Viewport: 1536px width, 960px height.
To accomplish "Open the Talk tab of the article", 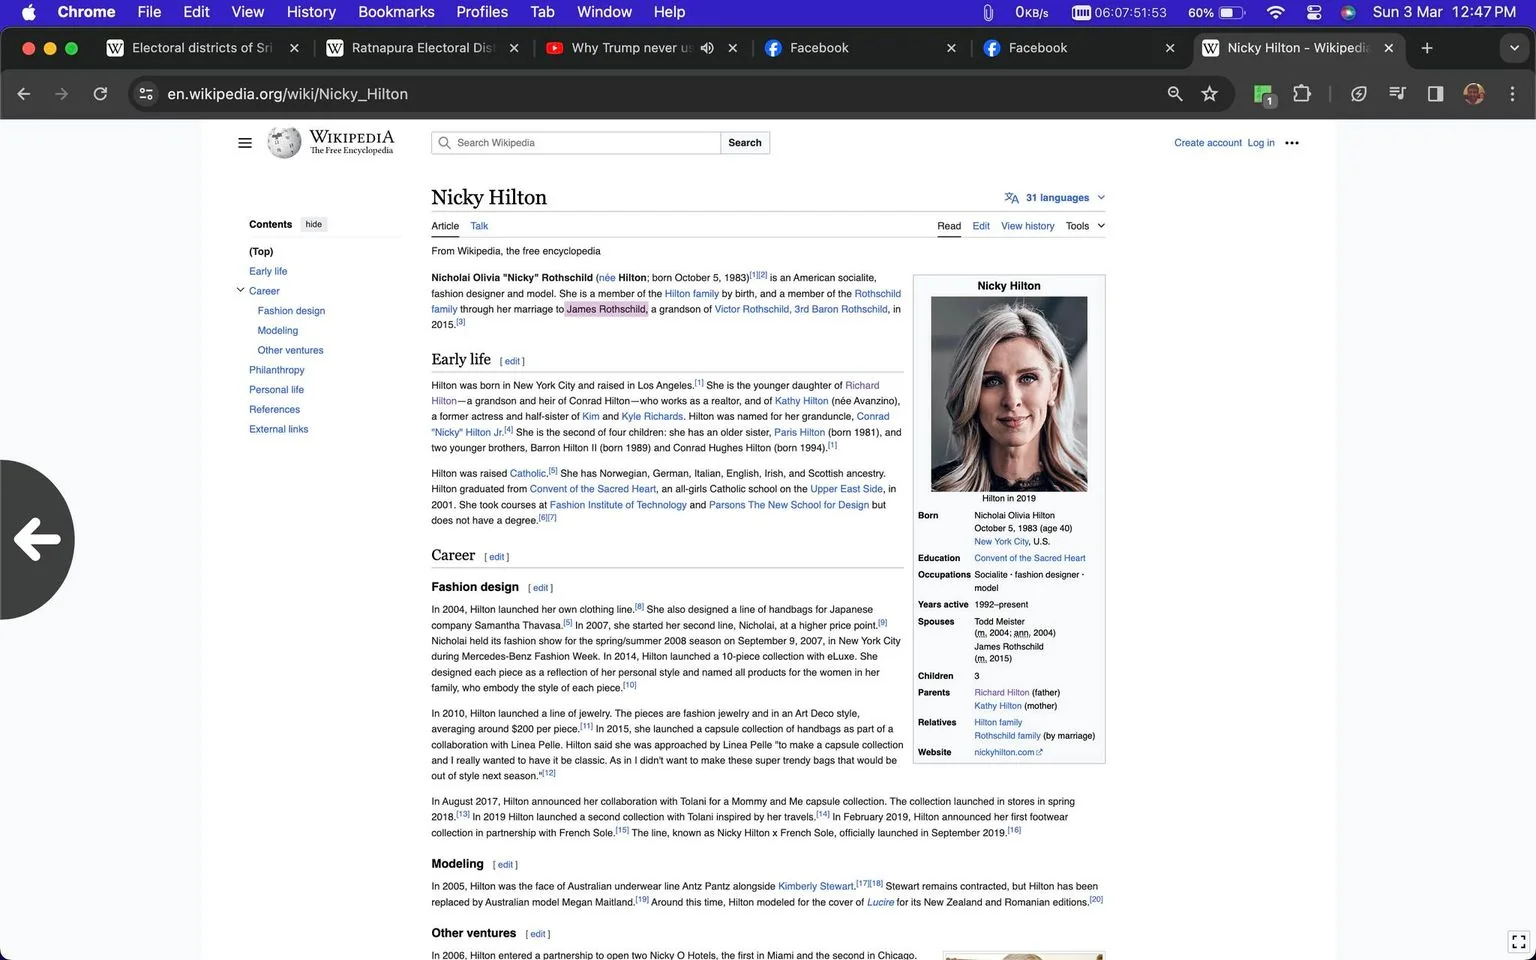I will (479, 226).
